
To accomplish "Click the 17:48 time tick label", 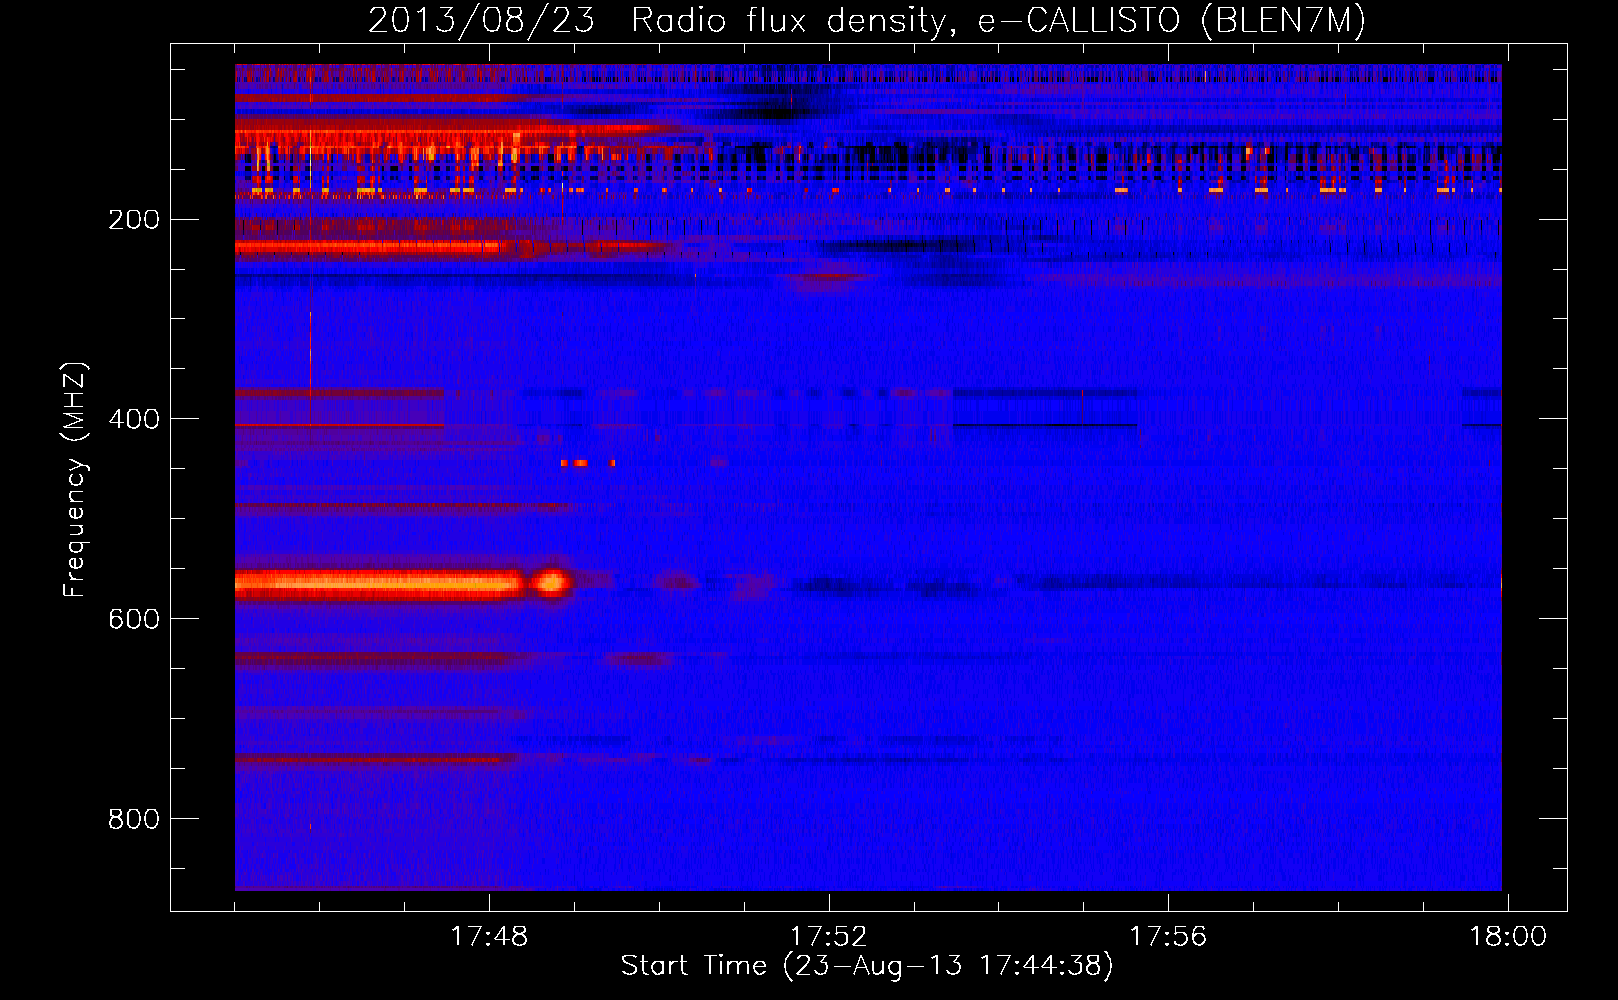I will pos(488,937).
